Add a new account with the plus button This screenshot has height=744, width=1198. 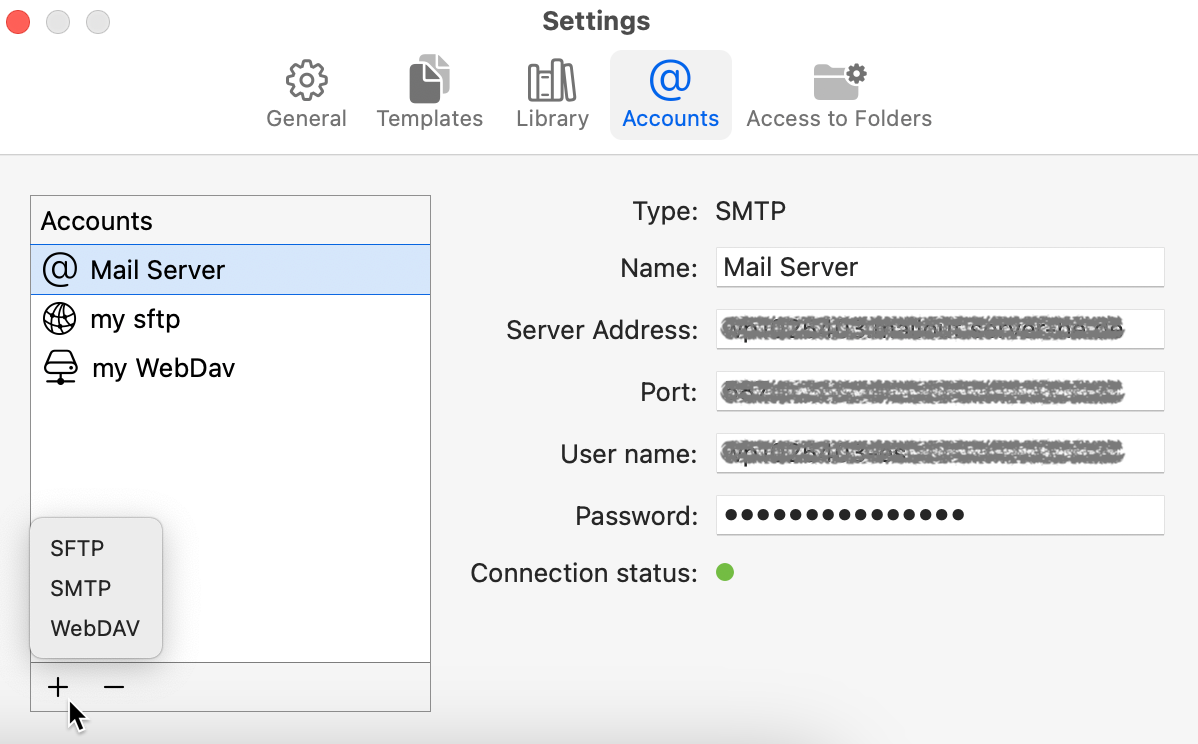pos(58,687)
